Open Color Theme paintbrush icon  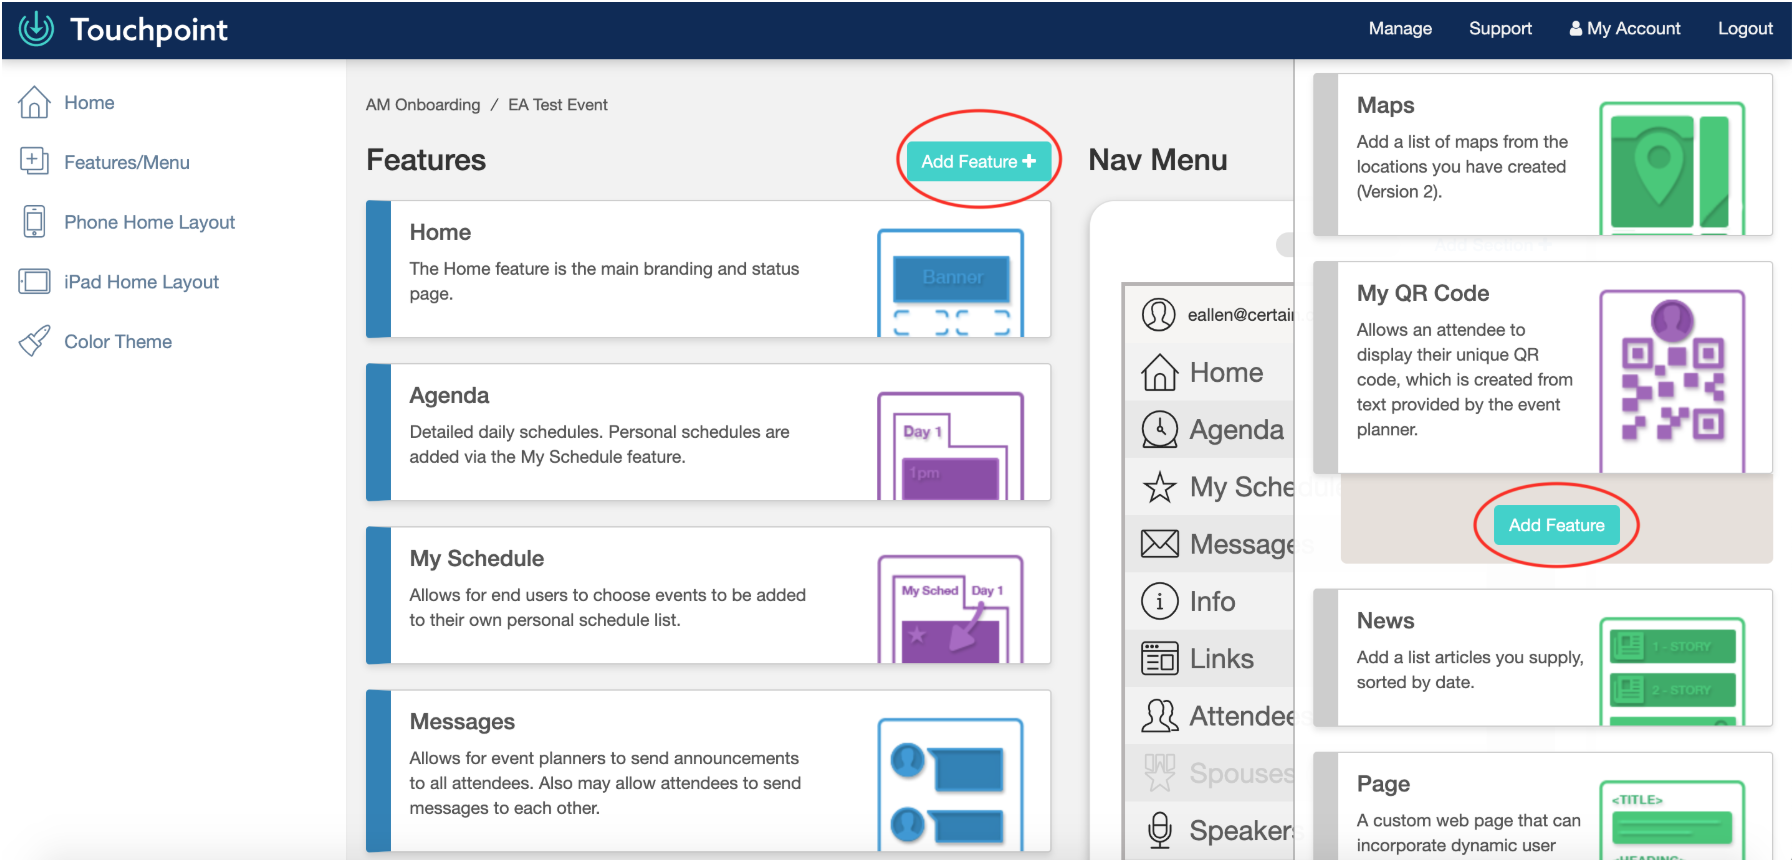tap(34, 341)
